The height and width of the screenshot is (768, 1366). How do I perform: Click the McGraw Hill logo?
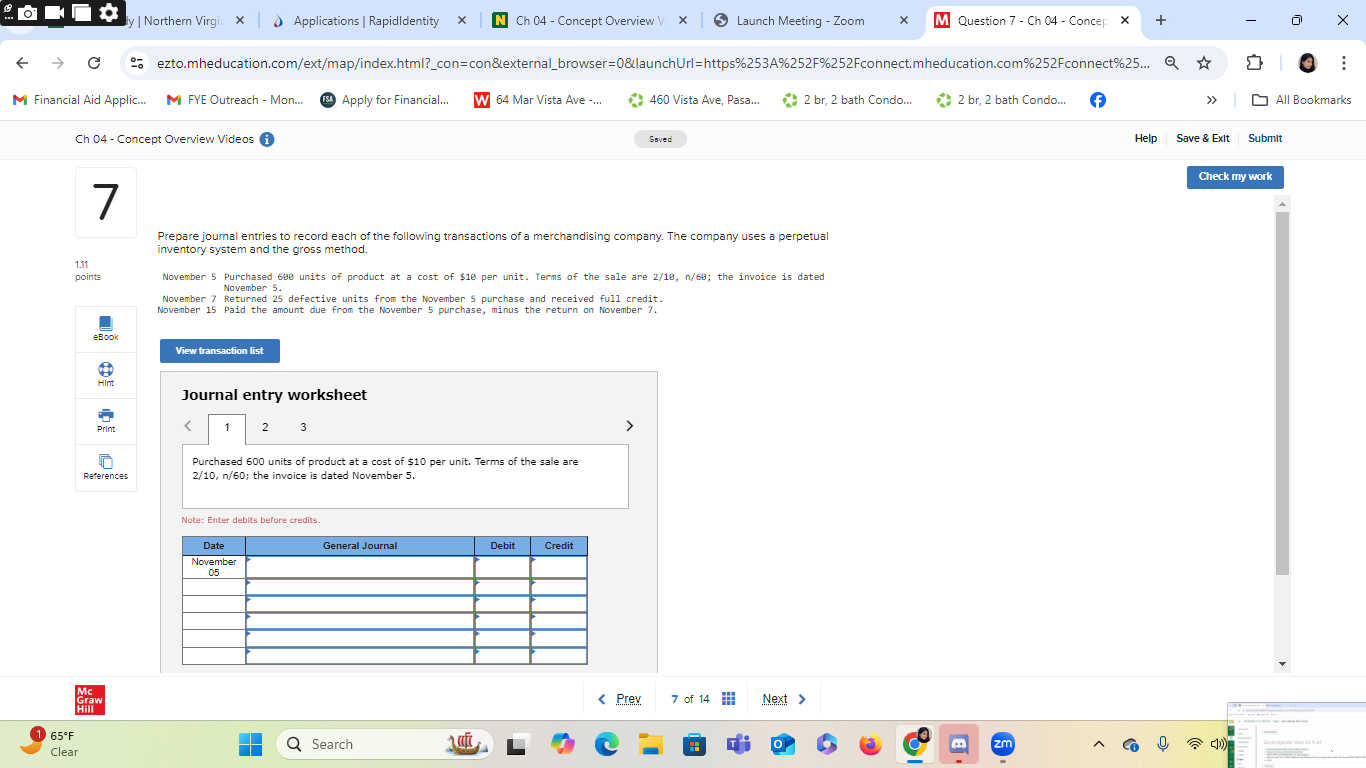point(90,699)
